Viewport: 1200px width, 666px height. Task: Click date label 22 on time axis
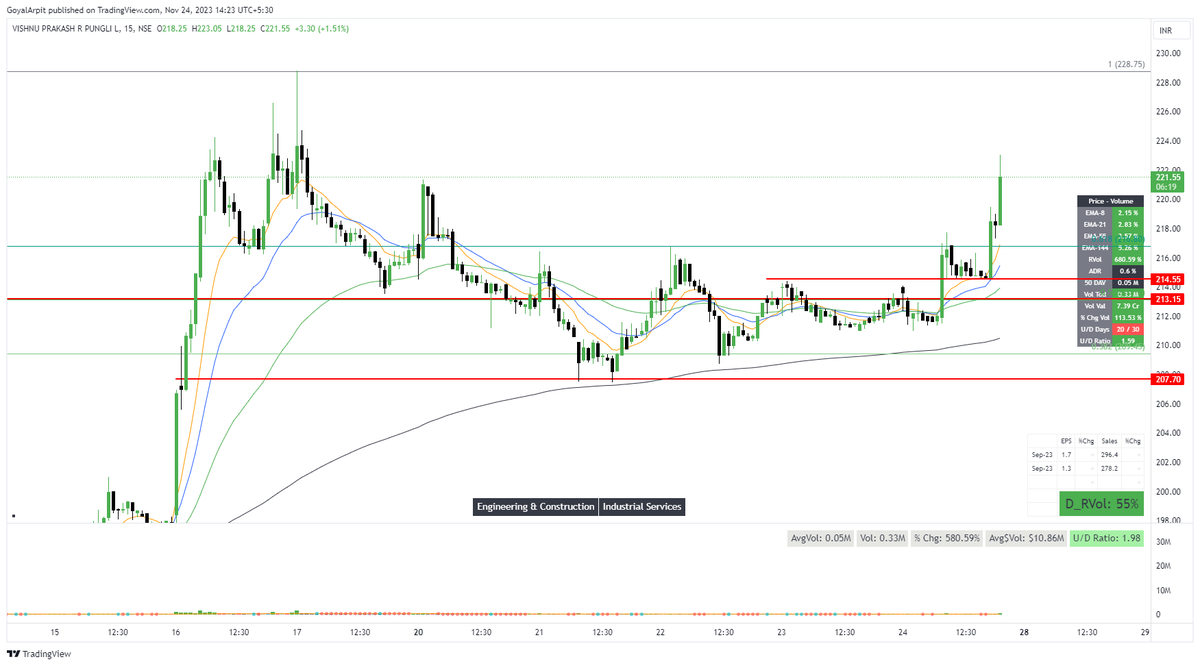(x=660, y=632)
